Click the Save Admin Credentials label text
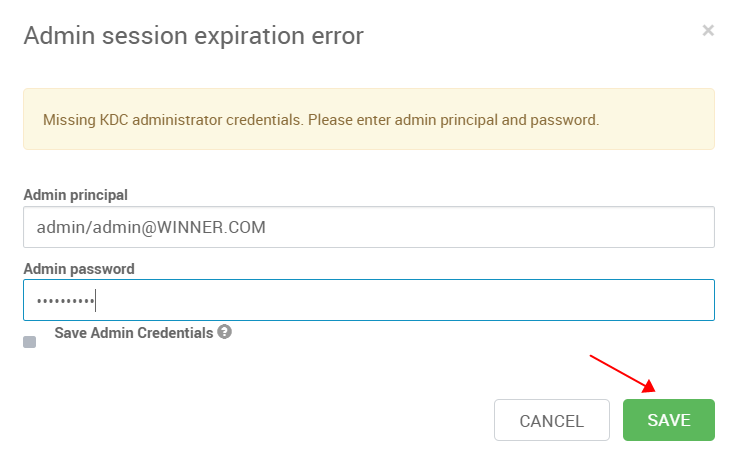This screenshot has height=460, width=735. click(134, 333)
